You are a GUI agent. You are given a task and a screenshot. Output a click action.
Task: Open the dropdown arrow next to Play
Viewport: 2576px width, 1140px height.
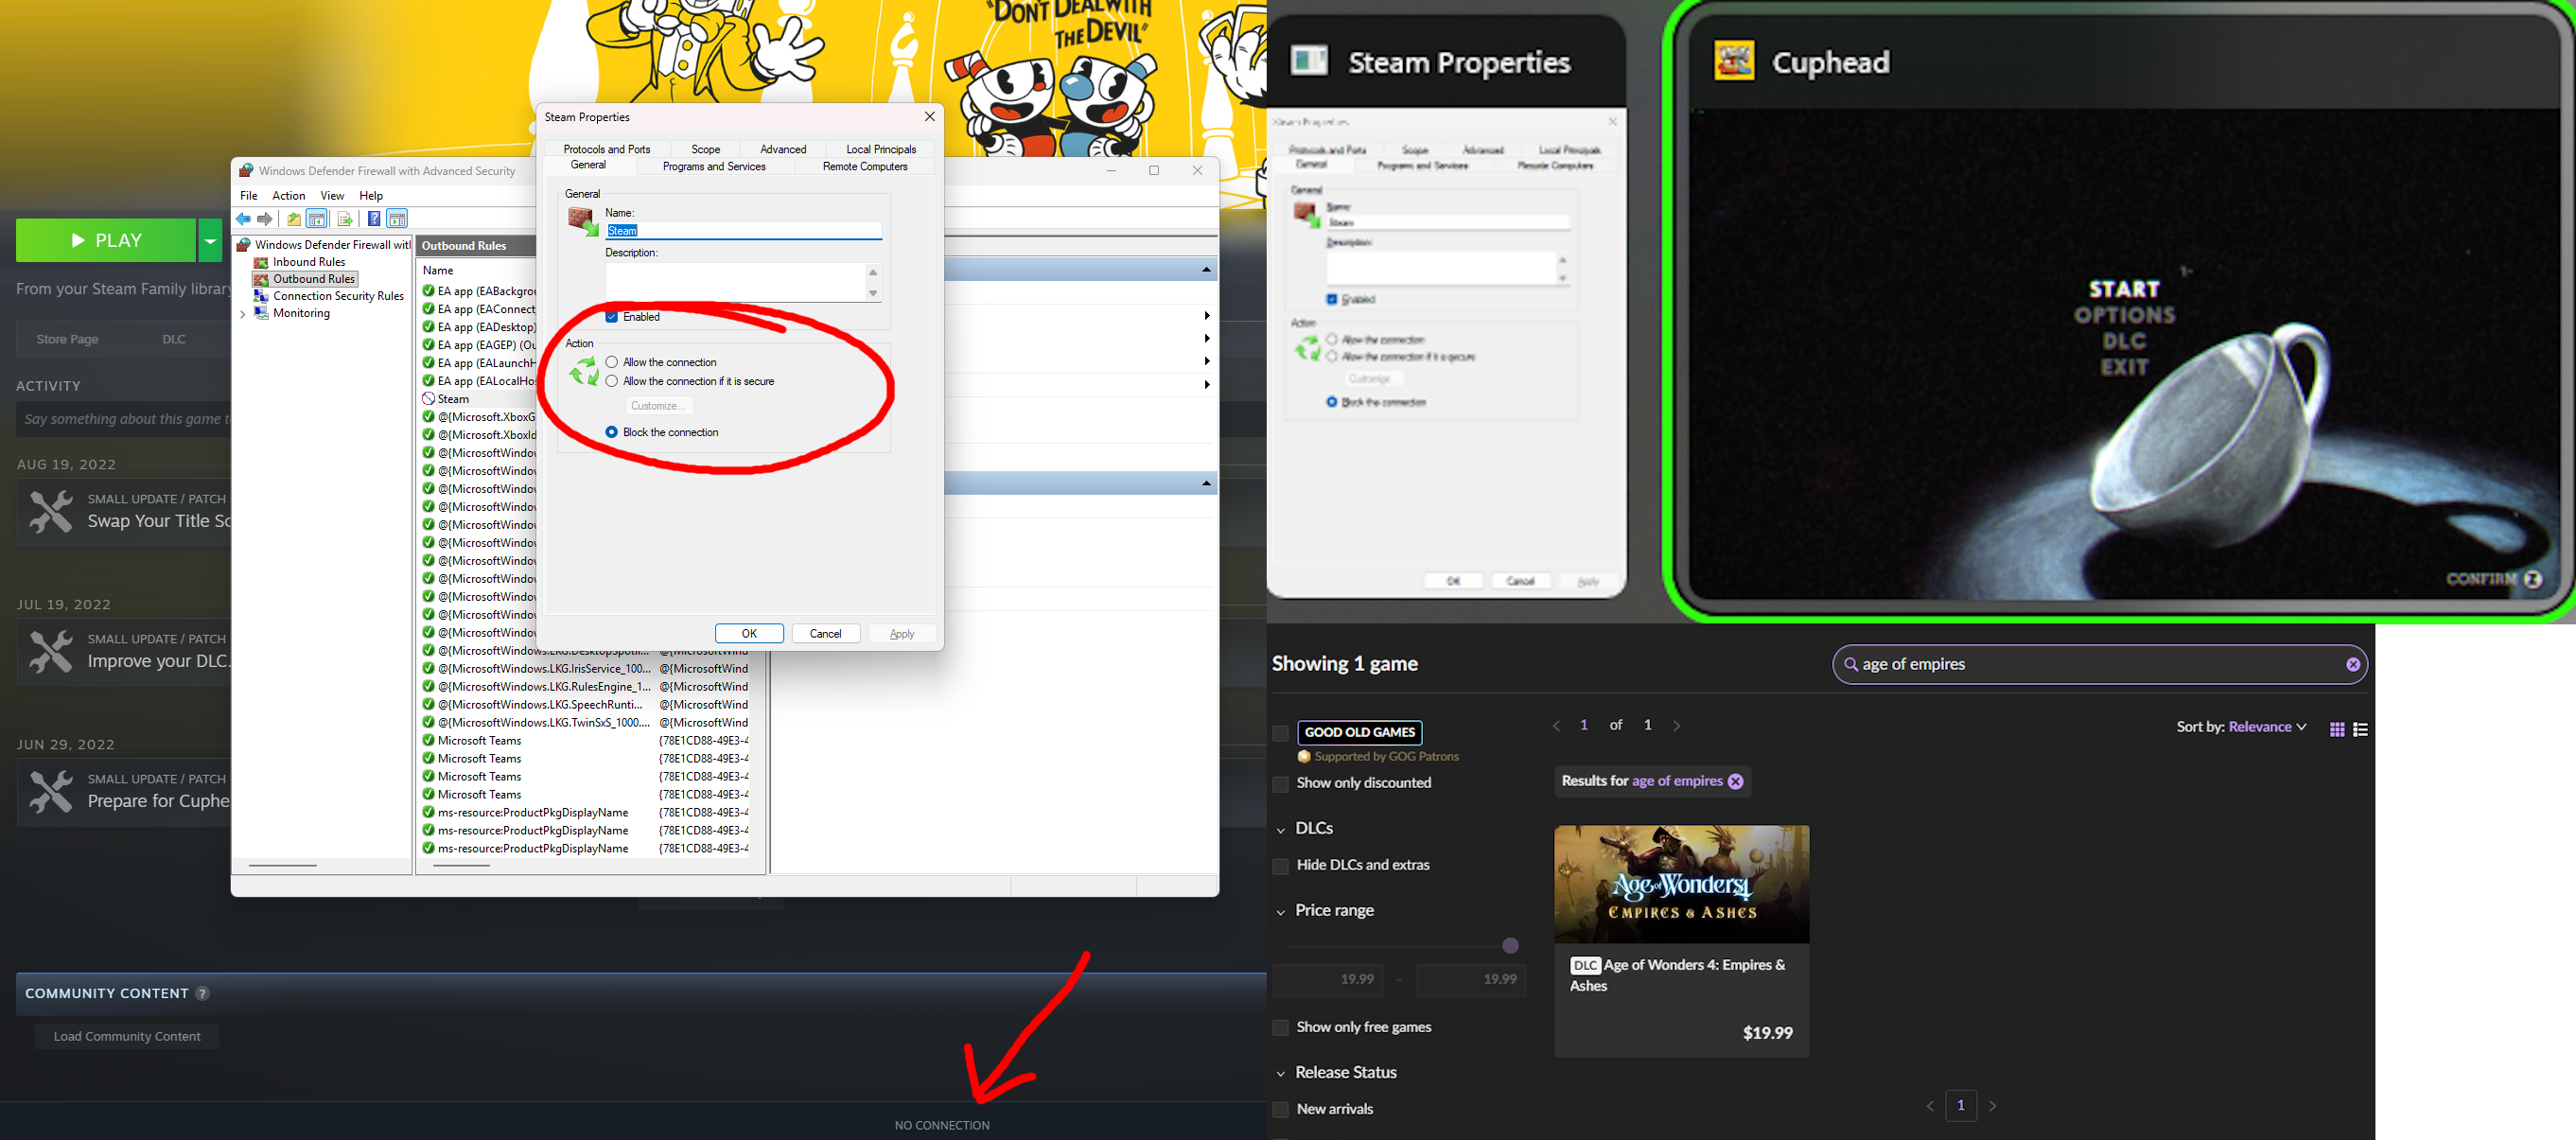click(210, 240)
